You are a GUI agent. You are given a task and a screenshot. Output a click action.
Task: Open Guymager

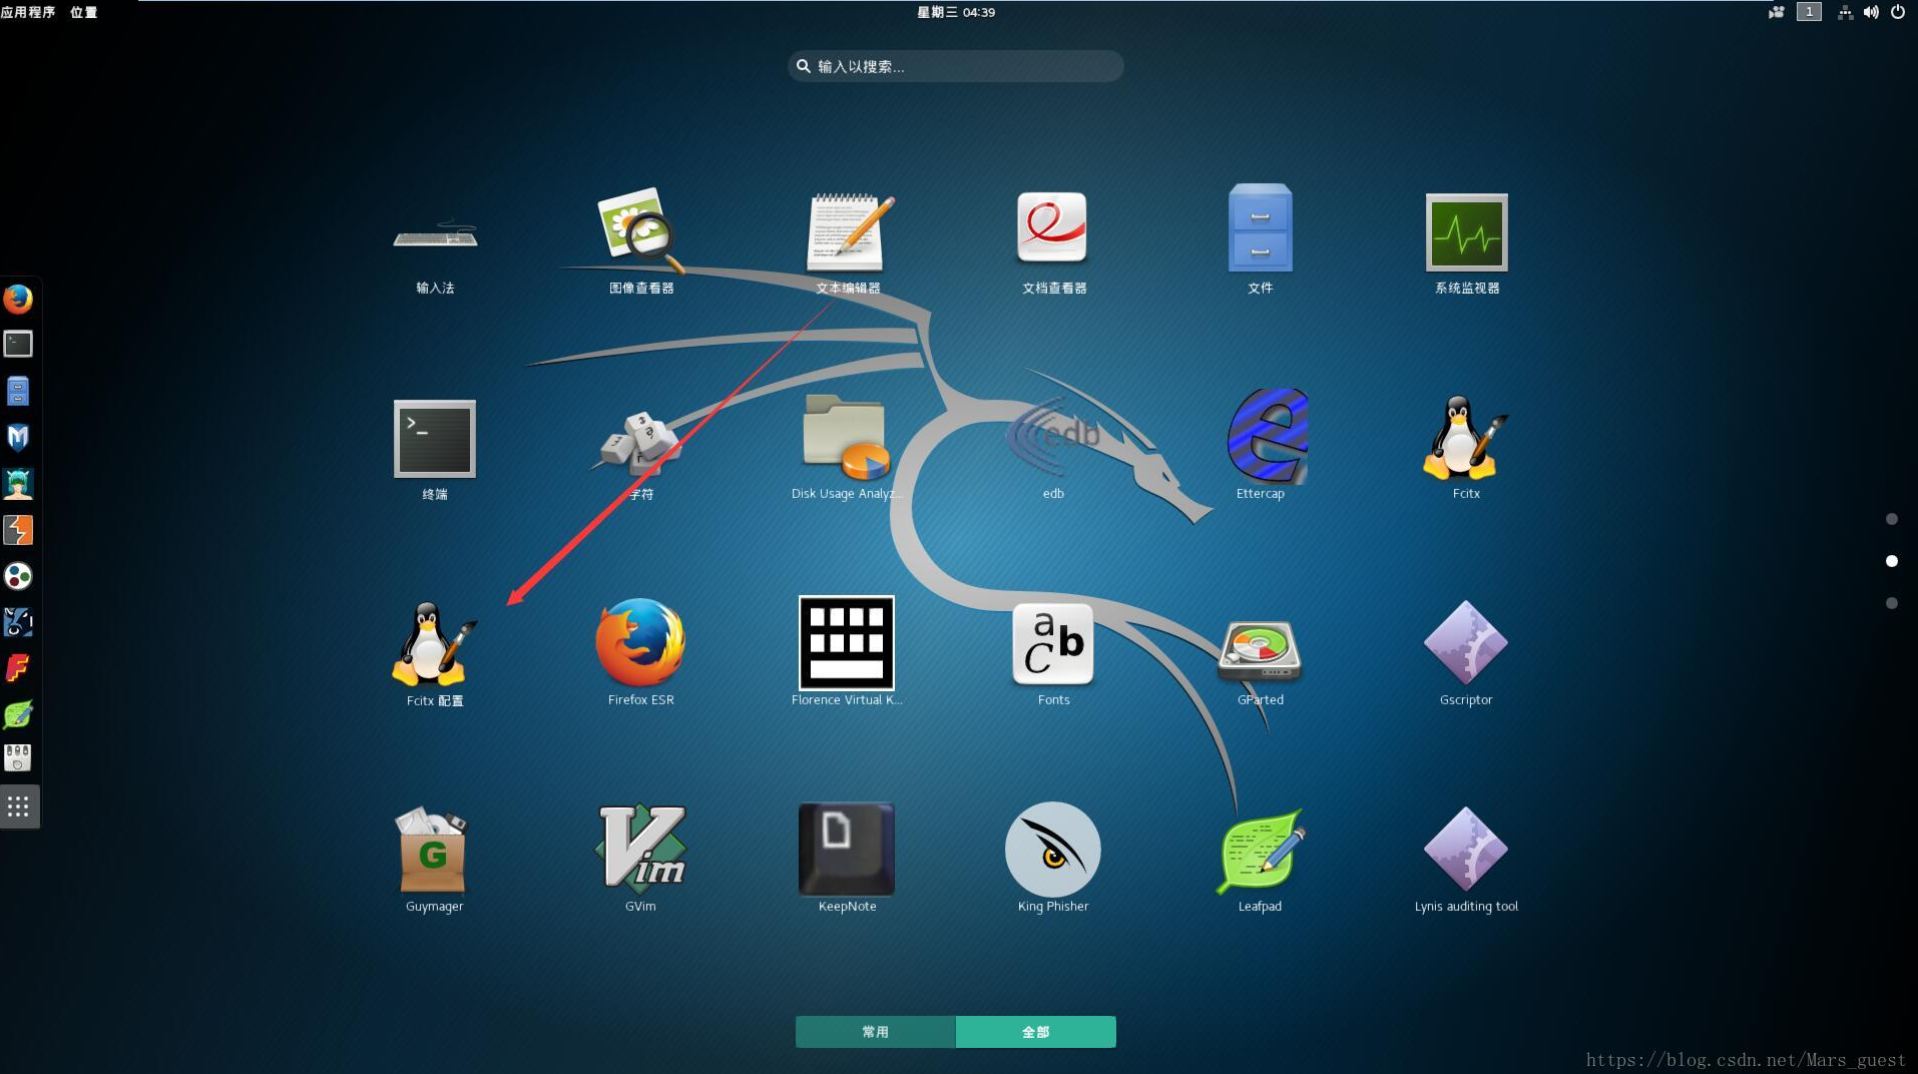(434, 860)
